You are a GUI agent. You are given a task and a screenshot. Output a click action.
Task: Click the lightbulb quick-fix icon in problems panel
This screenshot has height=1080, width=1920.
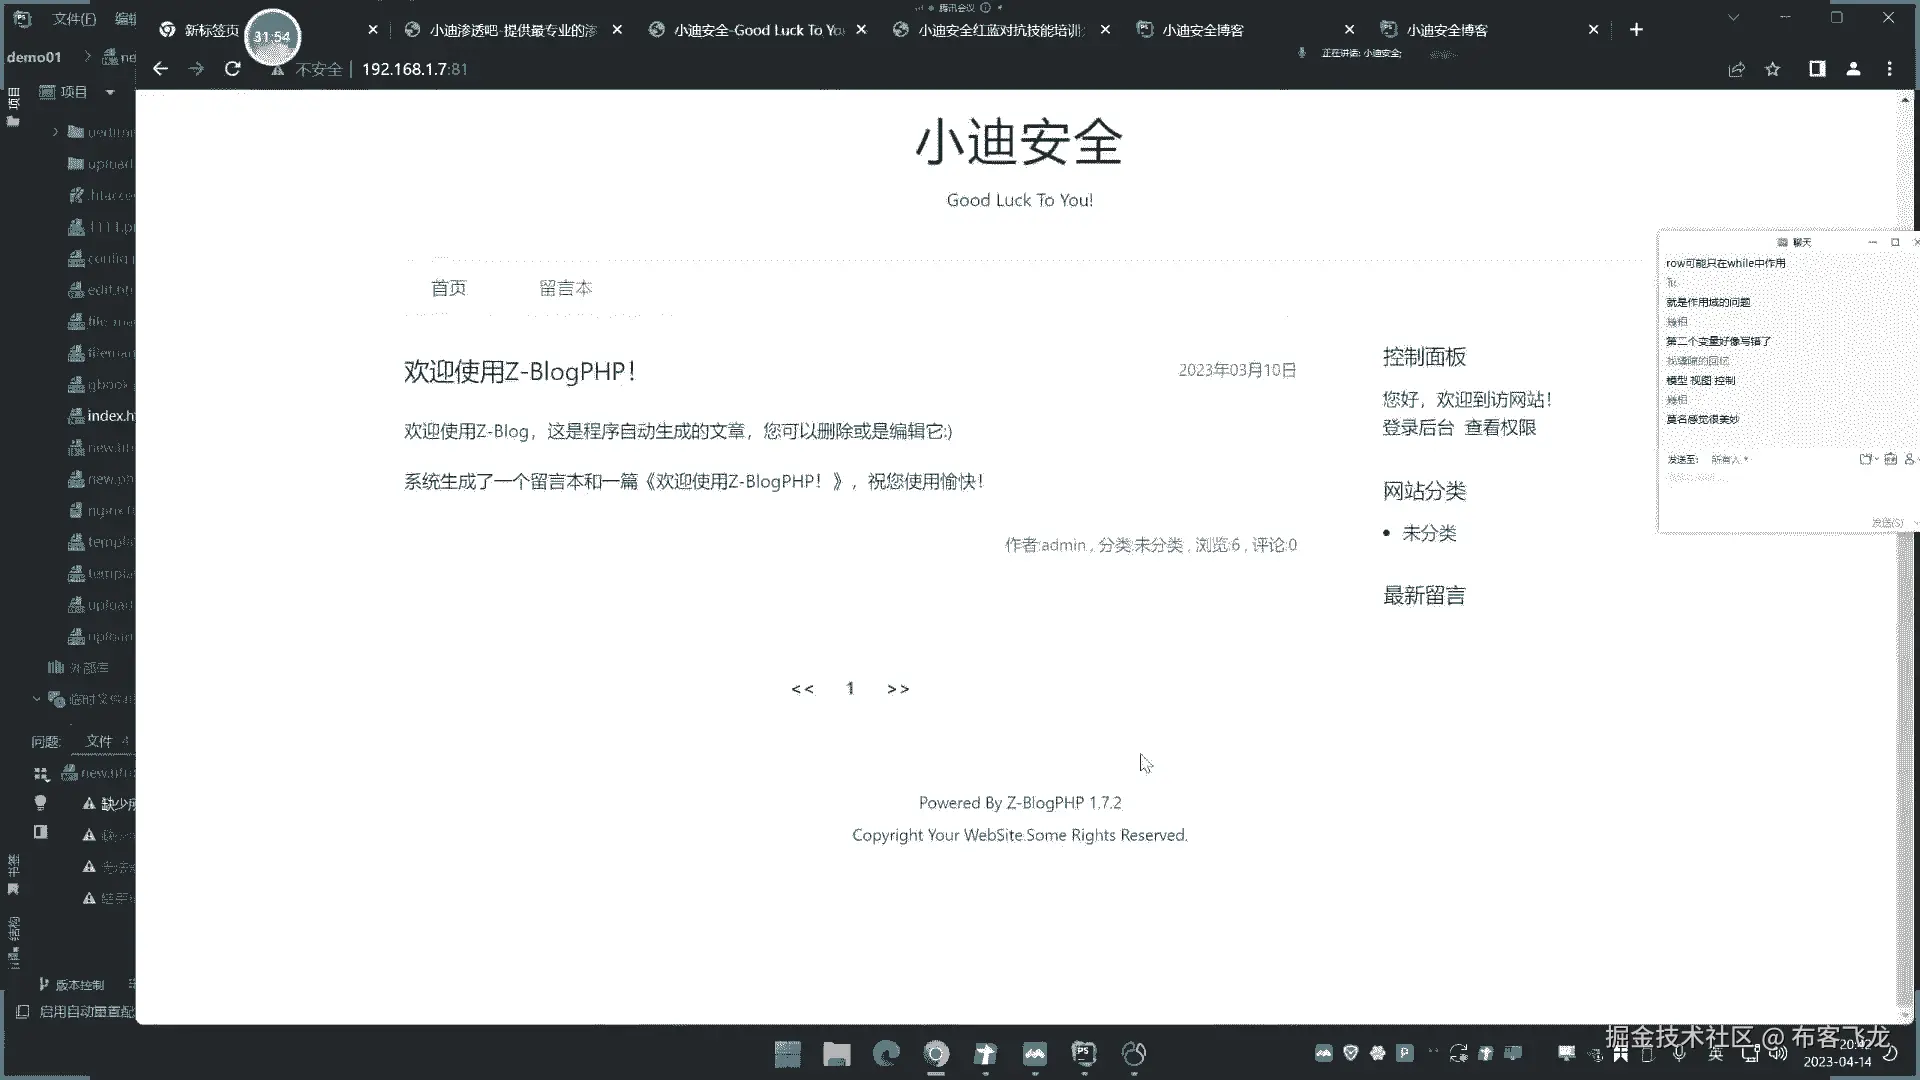(x=40, y=803)
